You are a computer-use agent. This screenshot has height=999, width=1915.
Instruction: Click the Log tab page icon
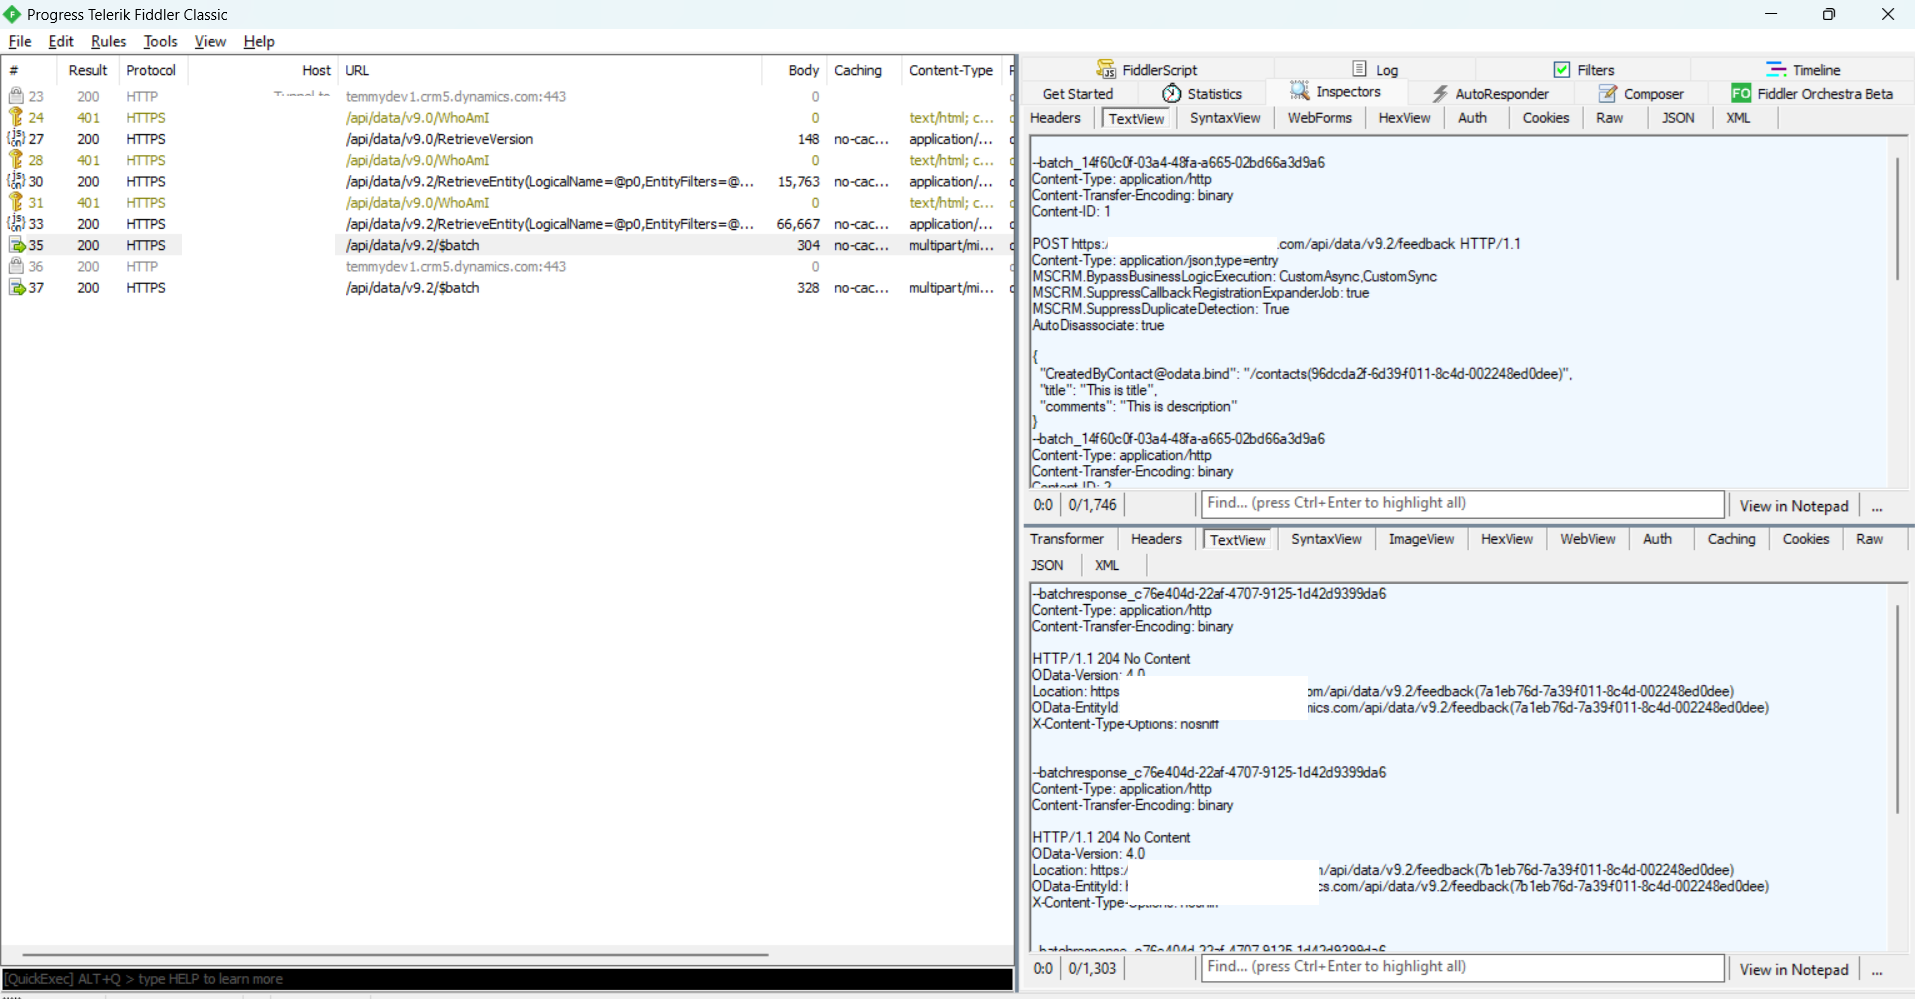coord(1359,69)
